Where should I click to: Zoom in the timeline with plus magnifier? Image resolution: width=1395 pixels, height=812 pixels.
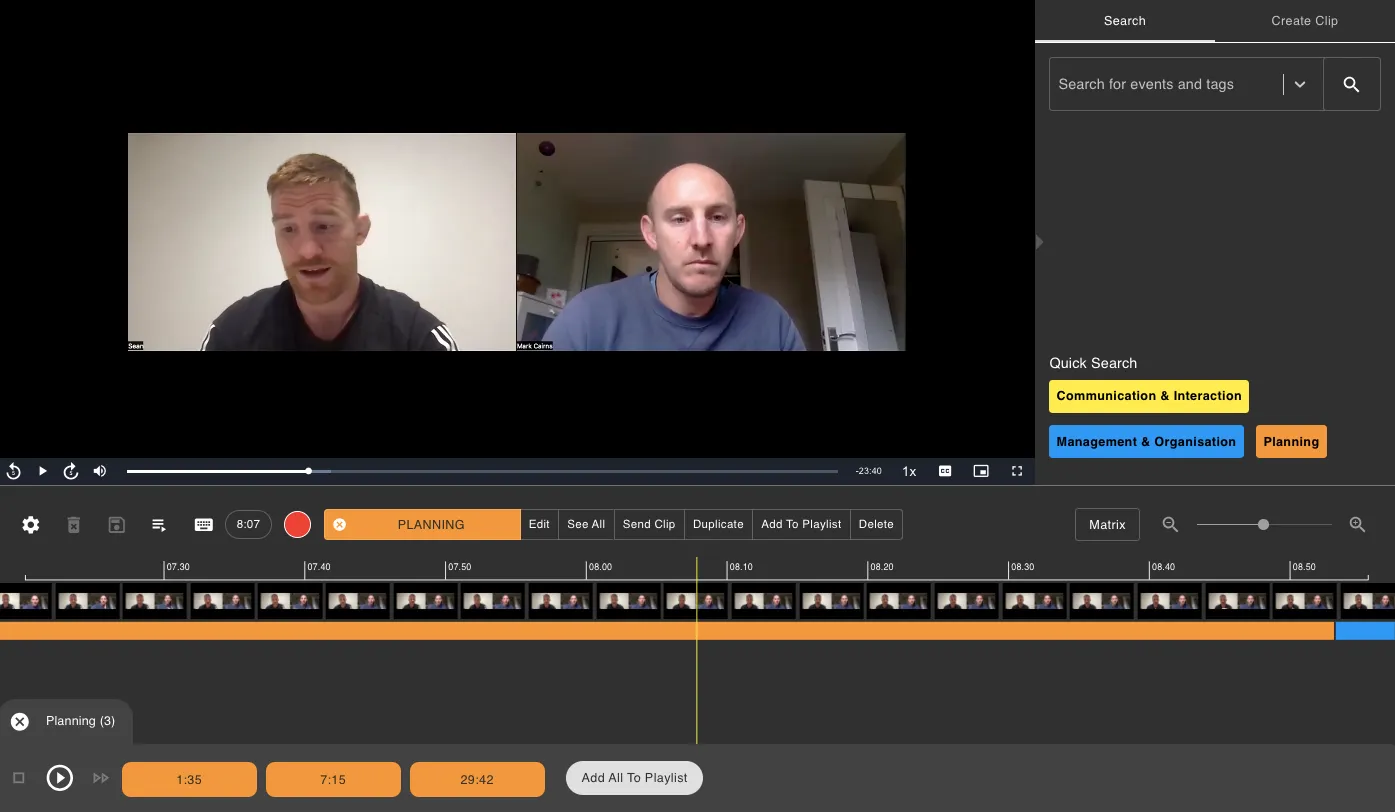1357,525
